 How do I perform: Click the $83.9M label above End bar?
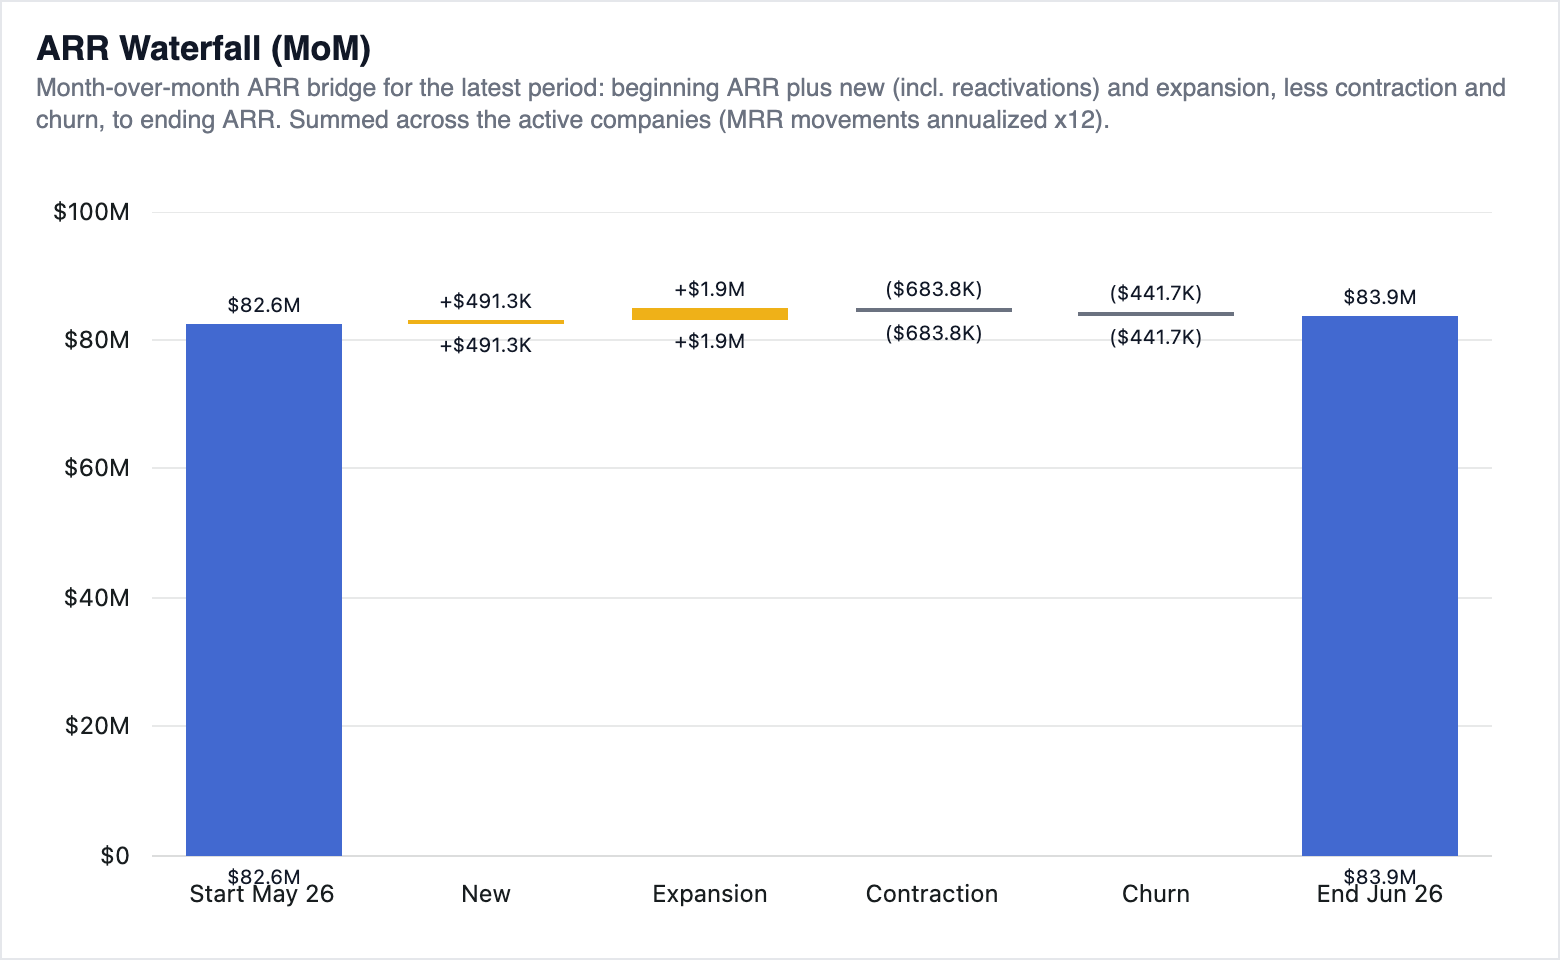1380,297
